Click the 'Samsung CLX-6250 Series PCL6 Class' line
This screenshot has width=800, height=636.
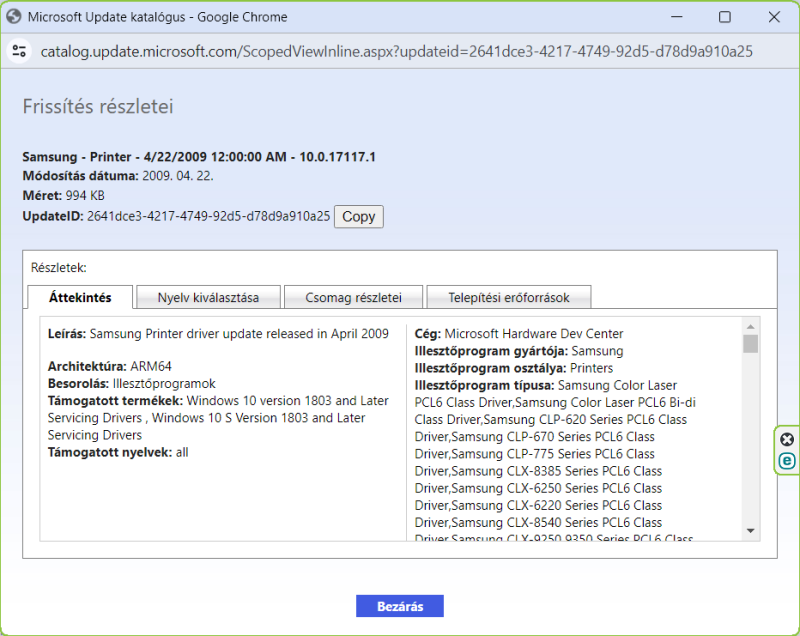coord(538,489)
